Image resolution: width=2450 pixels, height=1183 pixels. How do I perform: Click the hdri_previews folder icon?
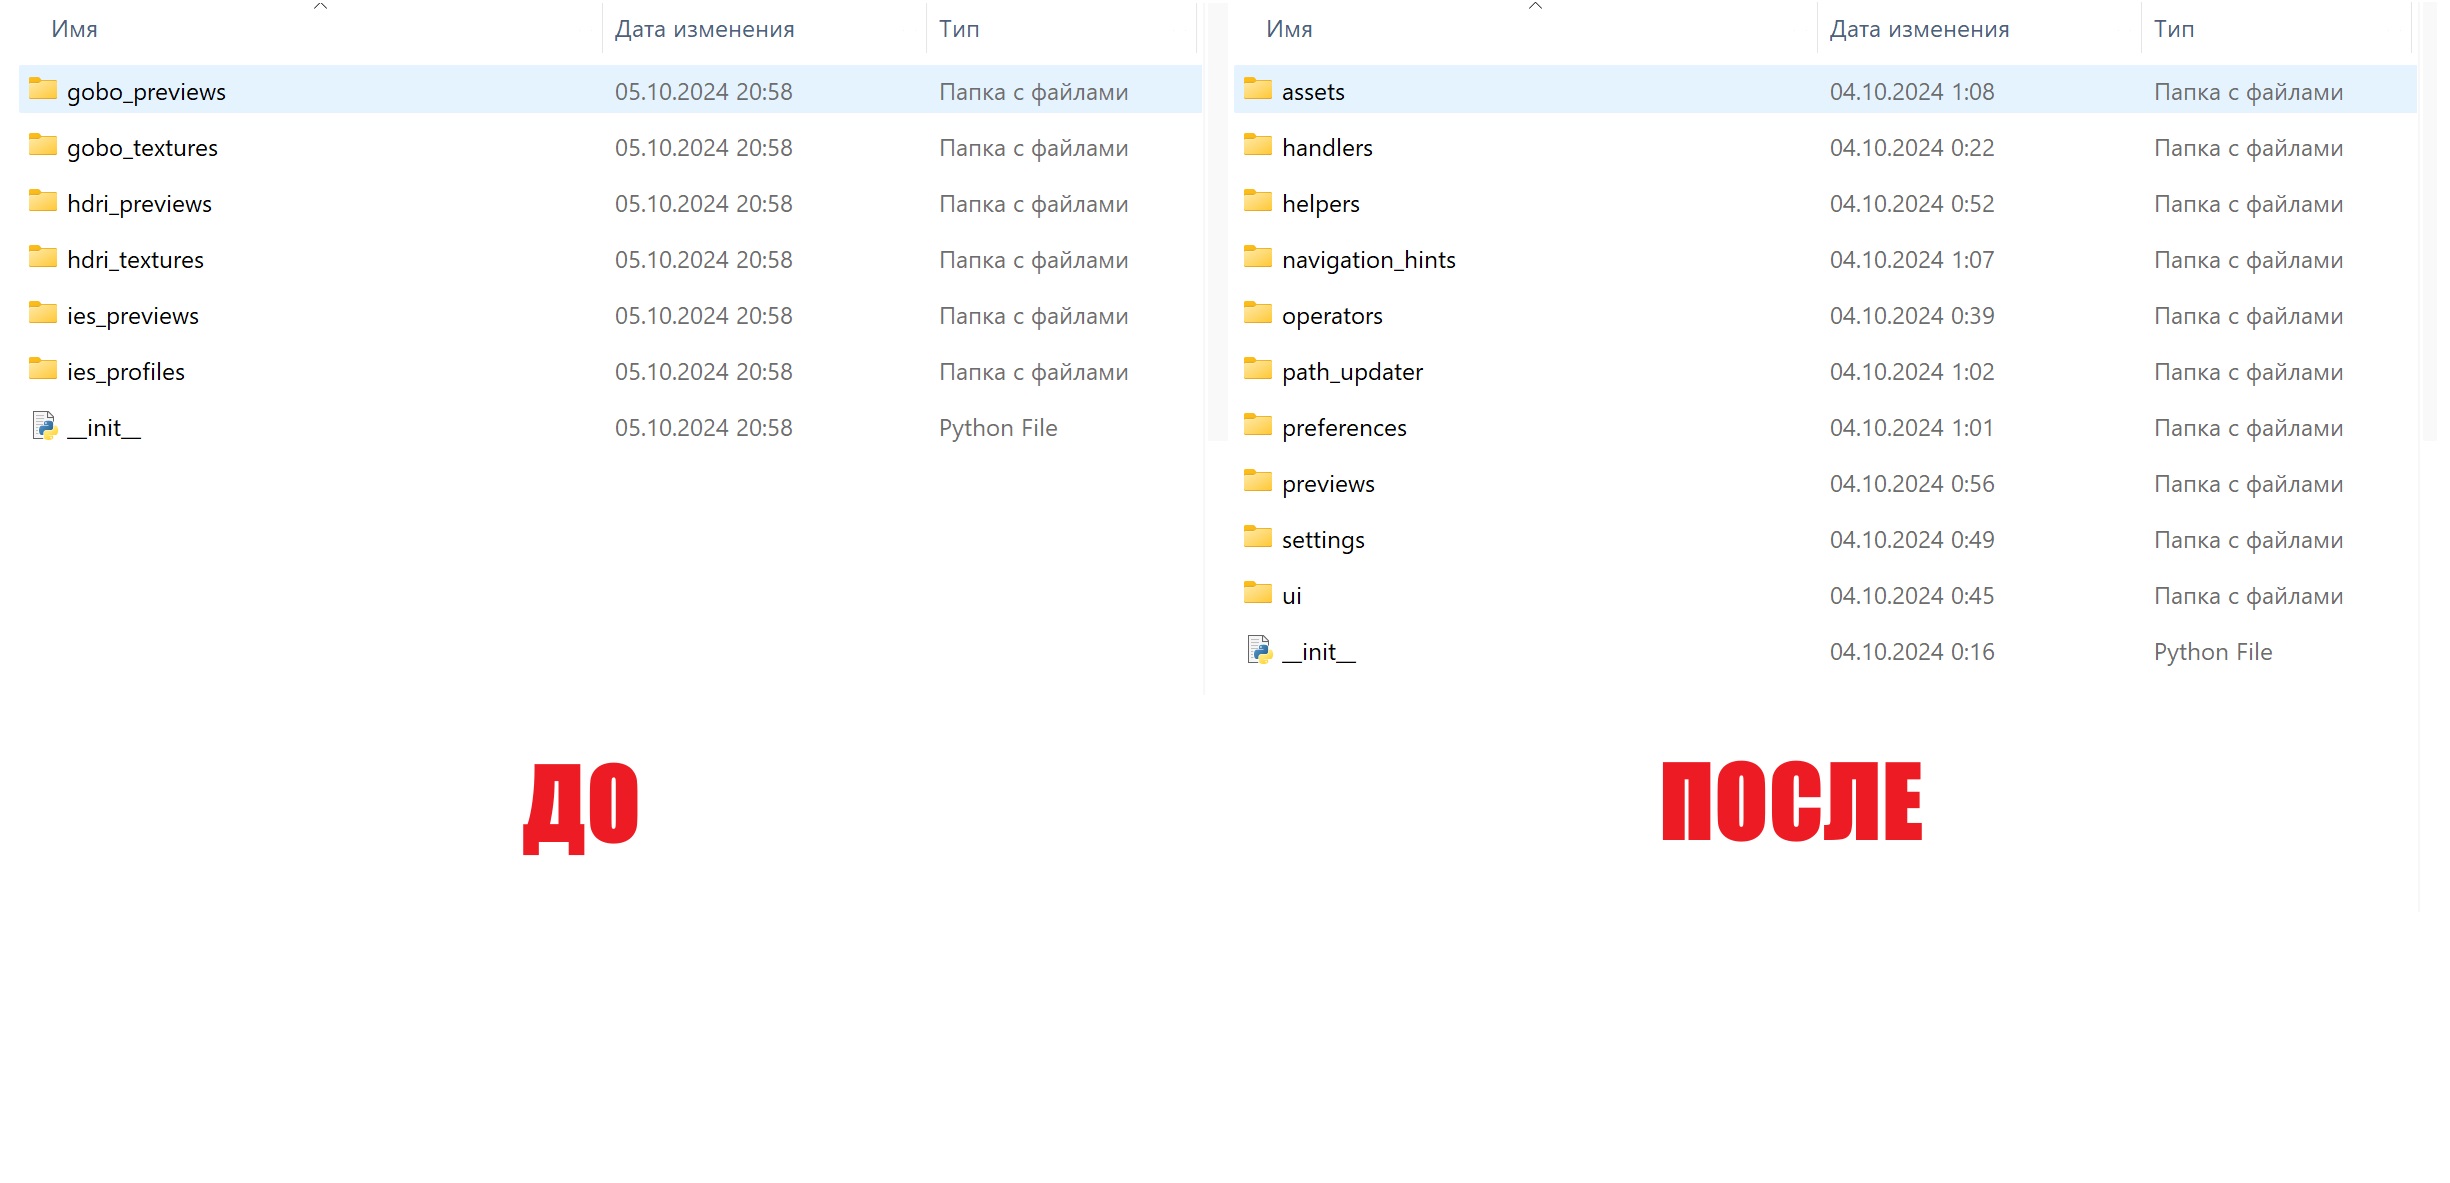coord(43,202)
